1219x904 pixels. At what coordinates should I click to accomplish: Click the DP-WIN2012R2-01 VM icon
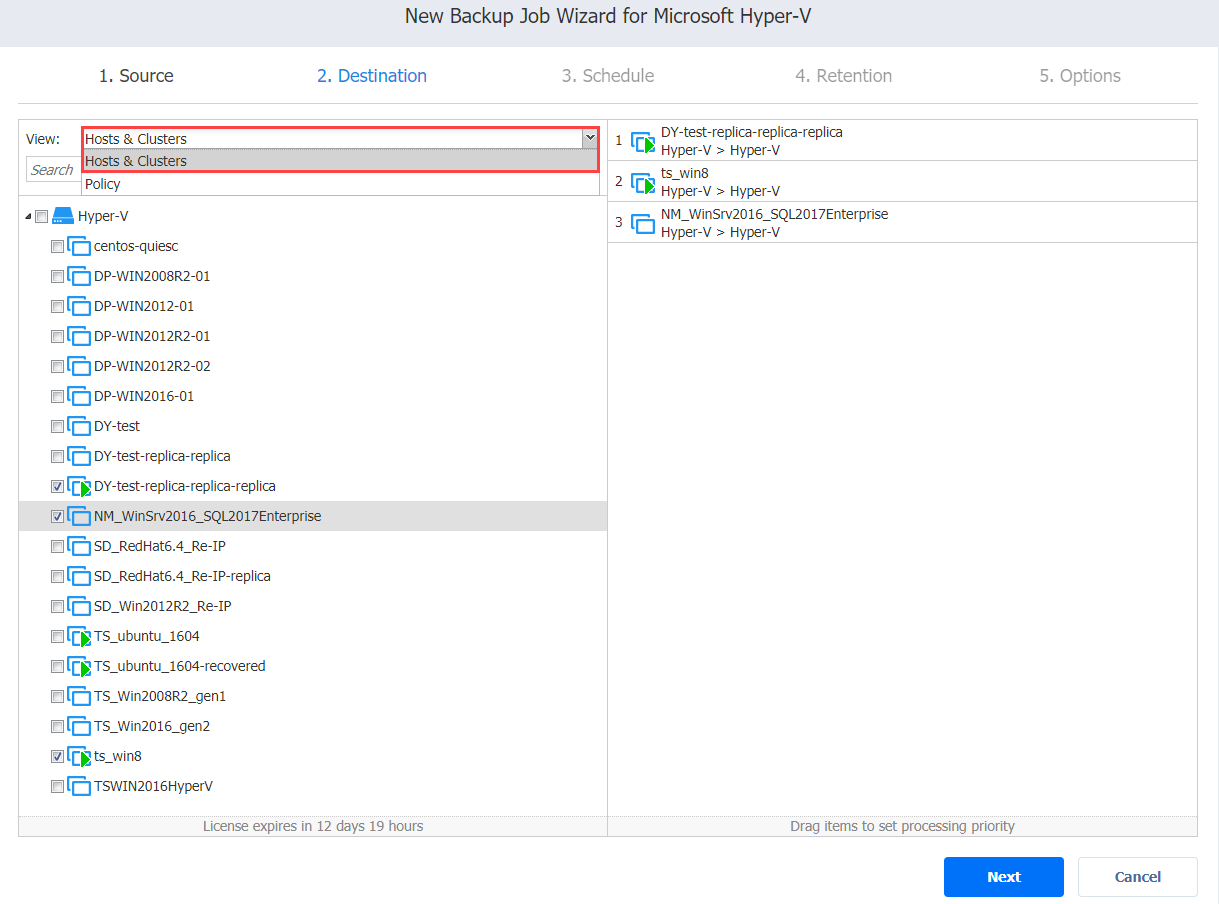pyautogui.click(x=79, y=336)
